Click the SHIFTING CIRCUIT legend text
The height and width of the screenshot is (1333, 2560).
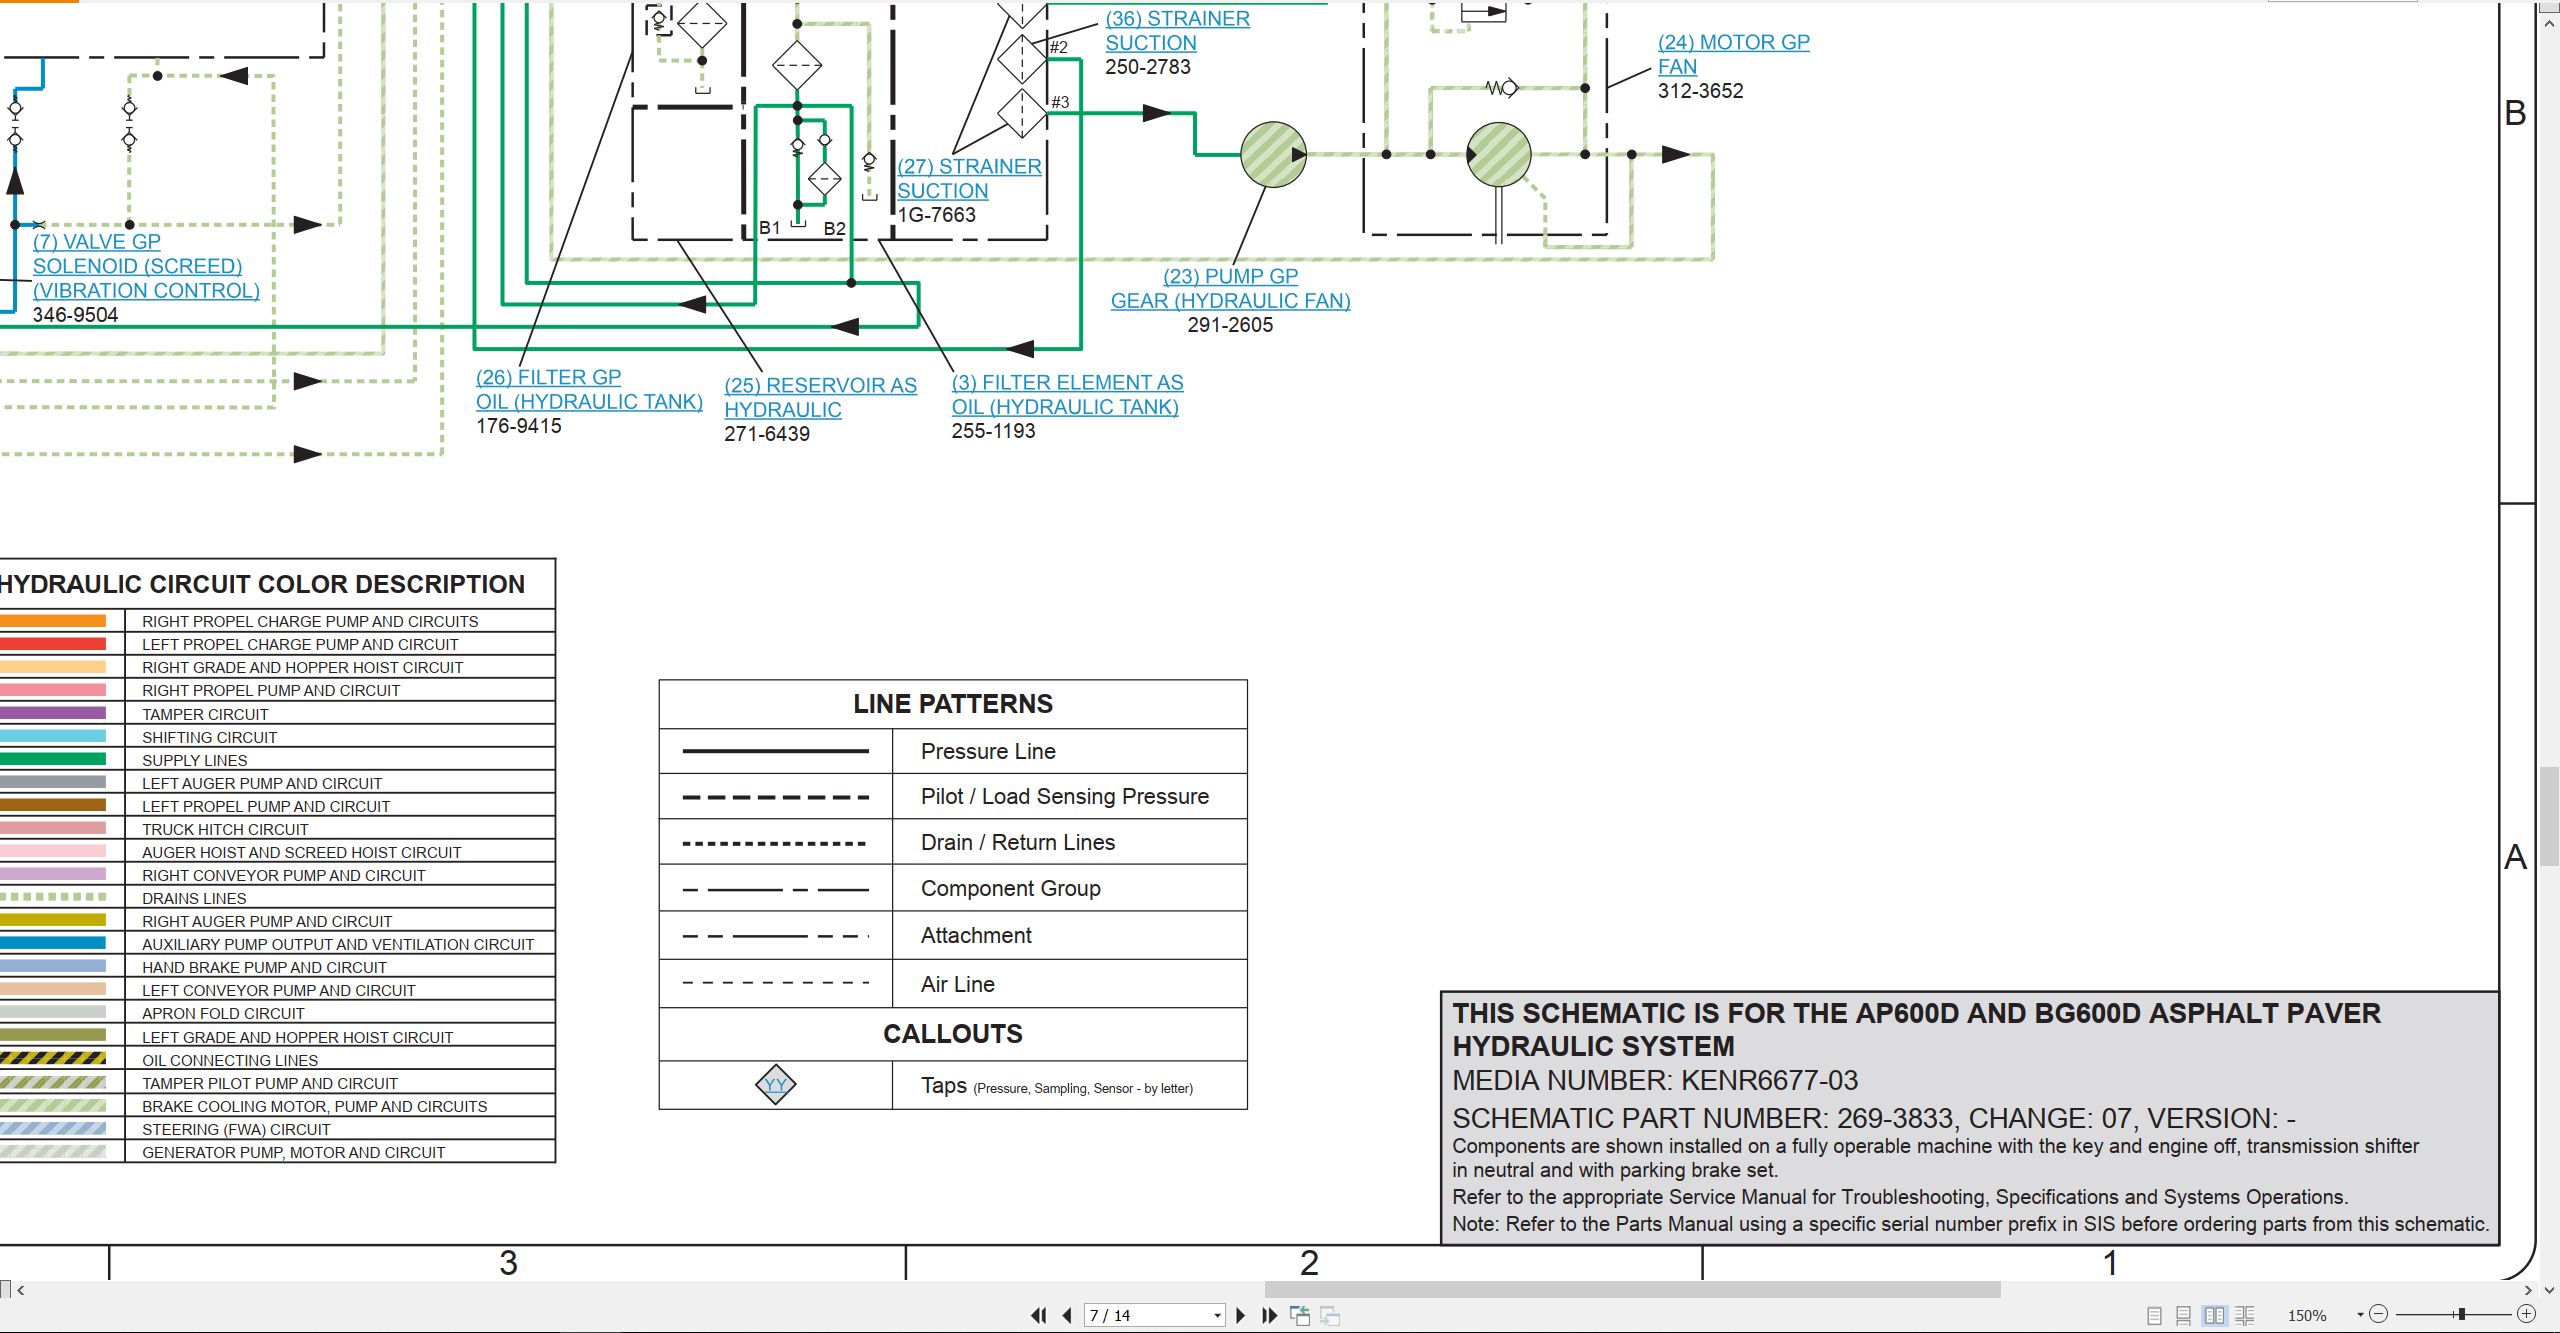209,738
